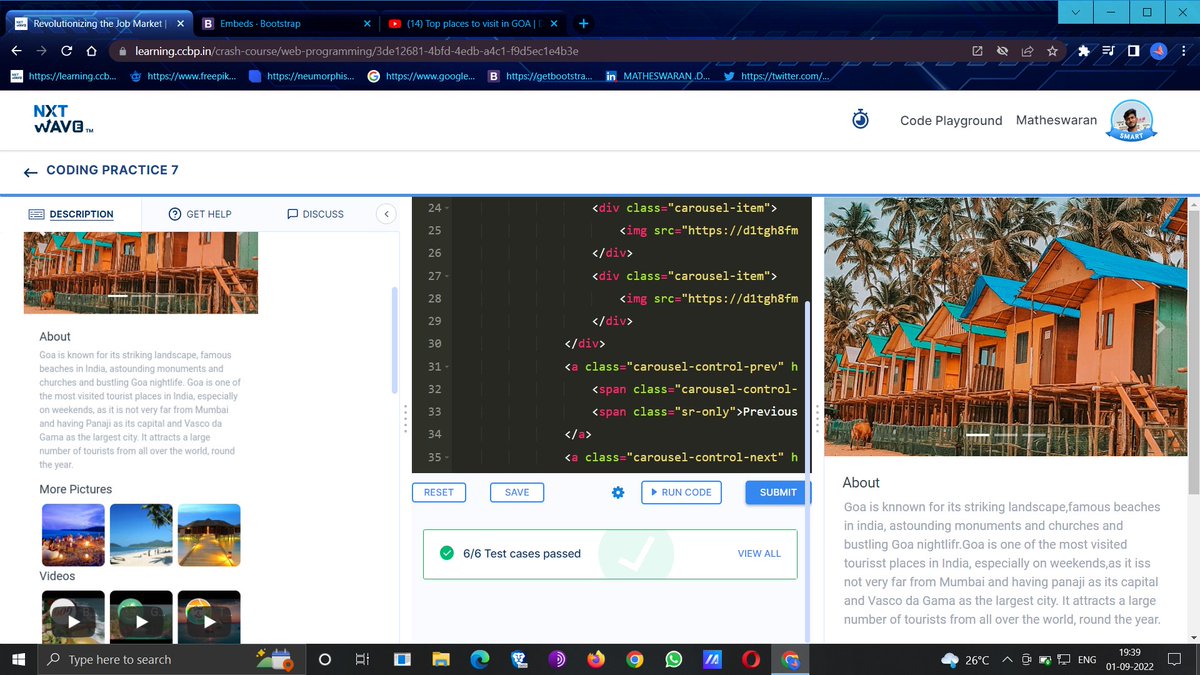The width and height of the screenshot is (1200, 675).
Task: Switch to the Get Help tab
Action: (200, 214)
